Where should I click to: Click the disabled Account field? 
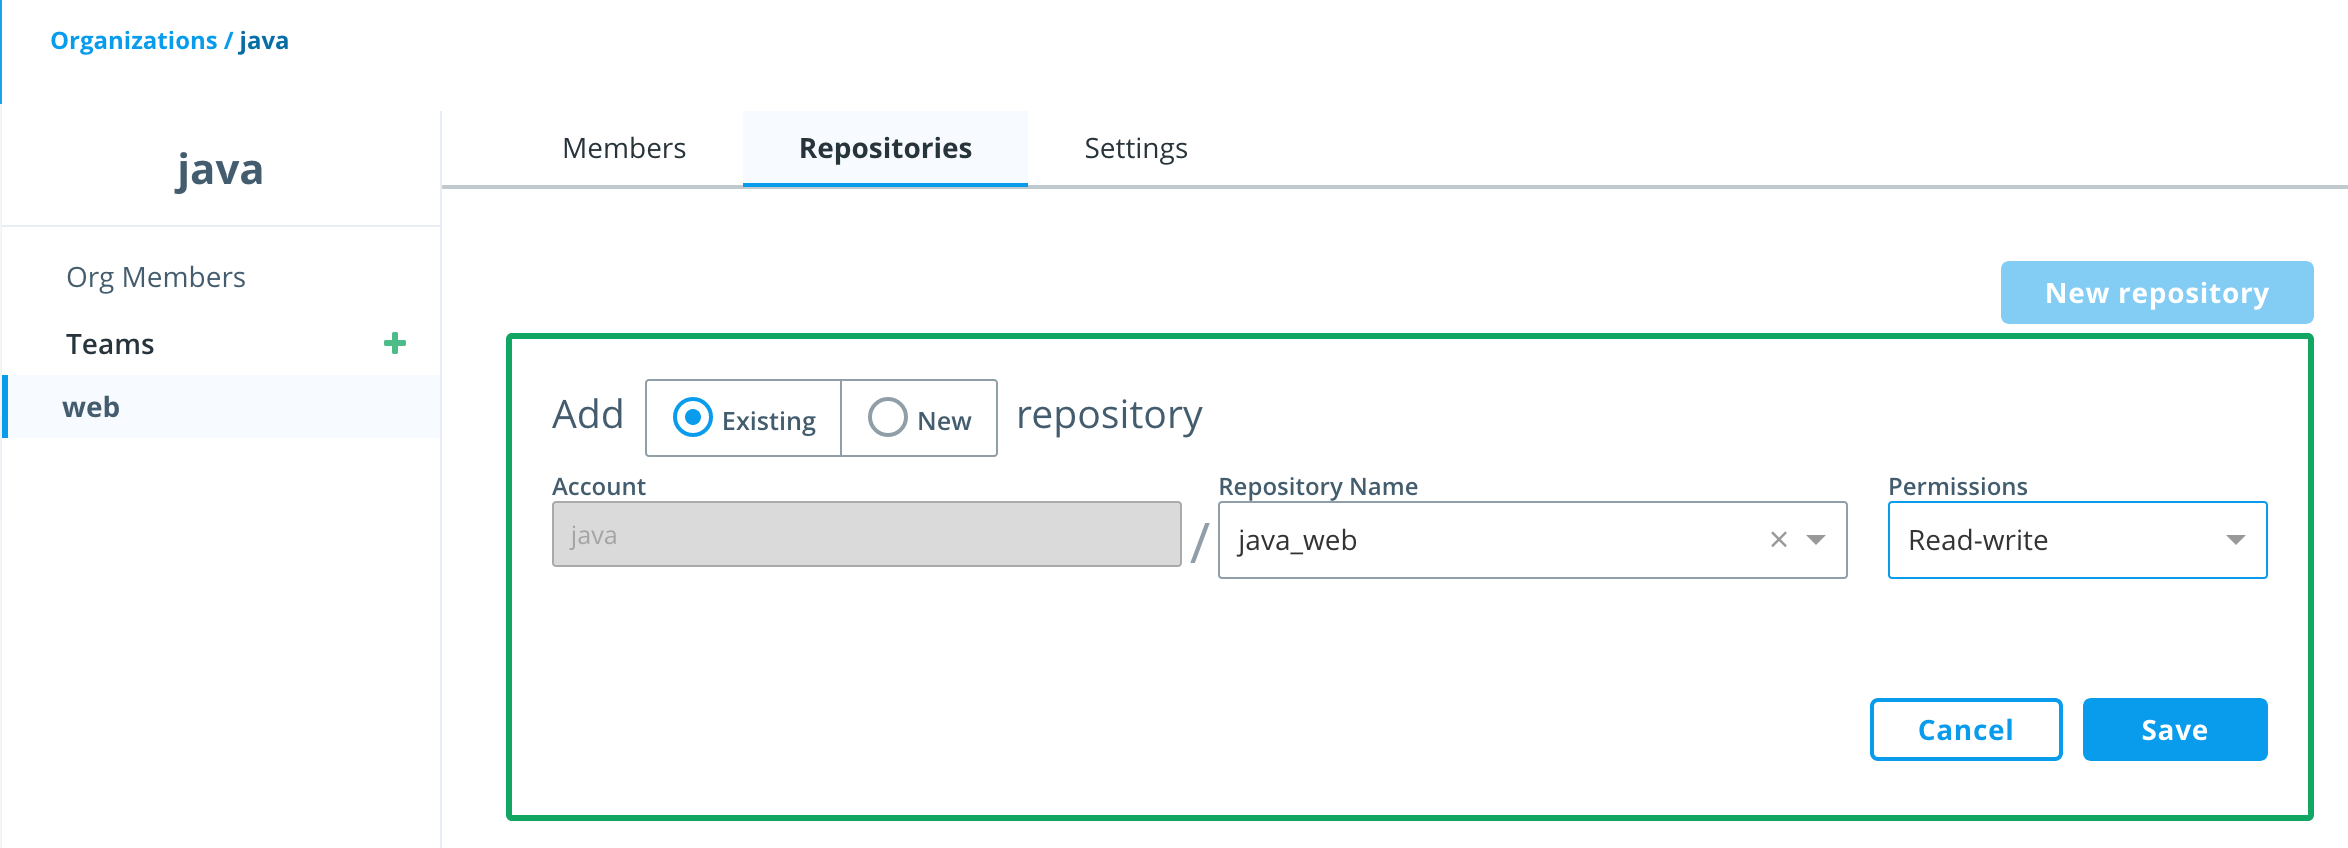[x=866, y=534]
